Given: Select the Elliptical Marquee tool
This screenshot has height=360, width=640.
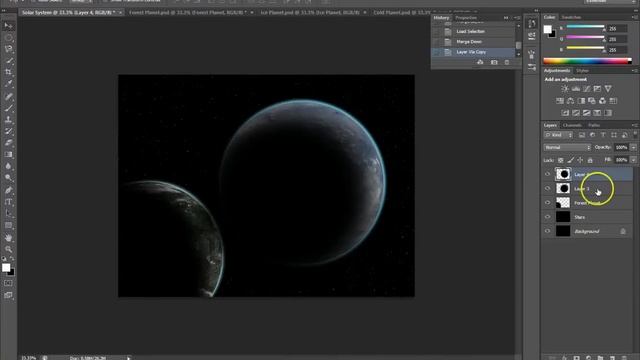Looking at the screenshot, I should (x=8, y=38).
